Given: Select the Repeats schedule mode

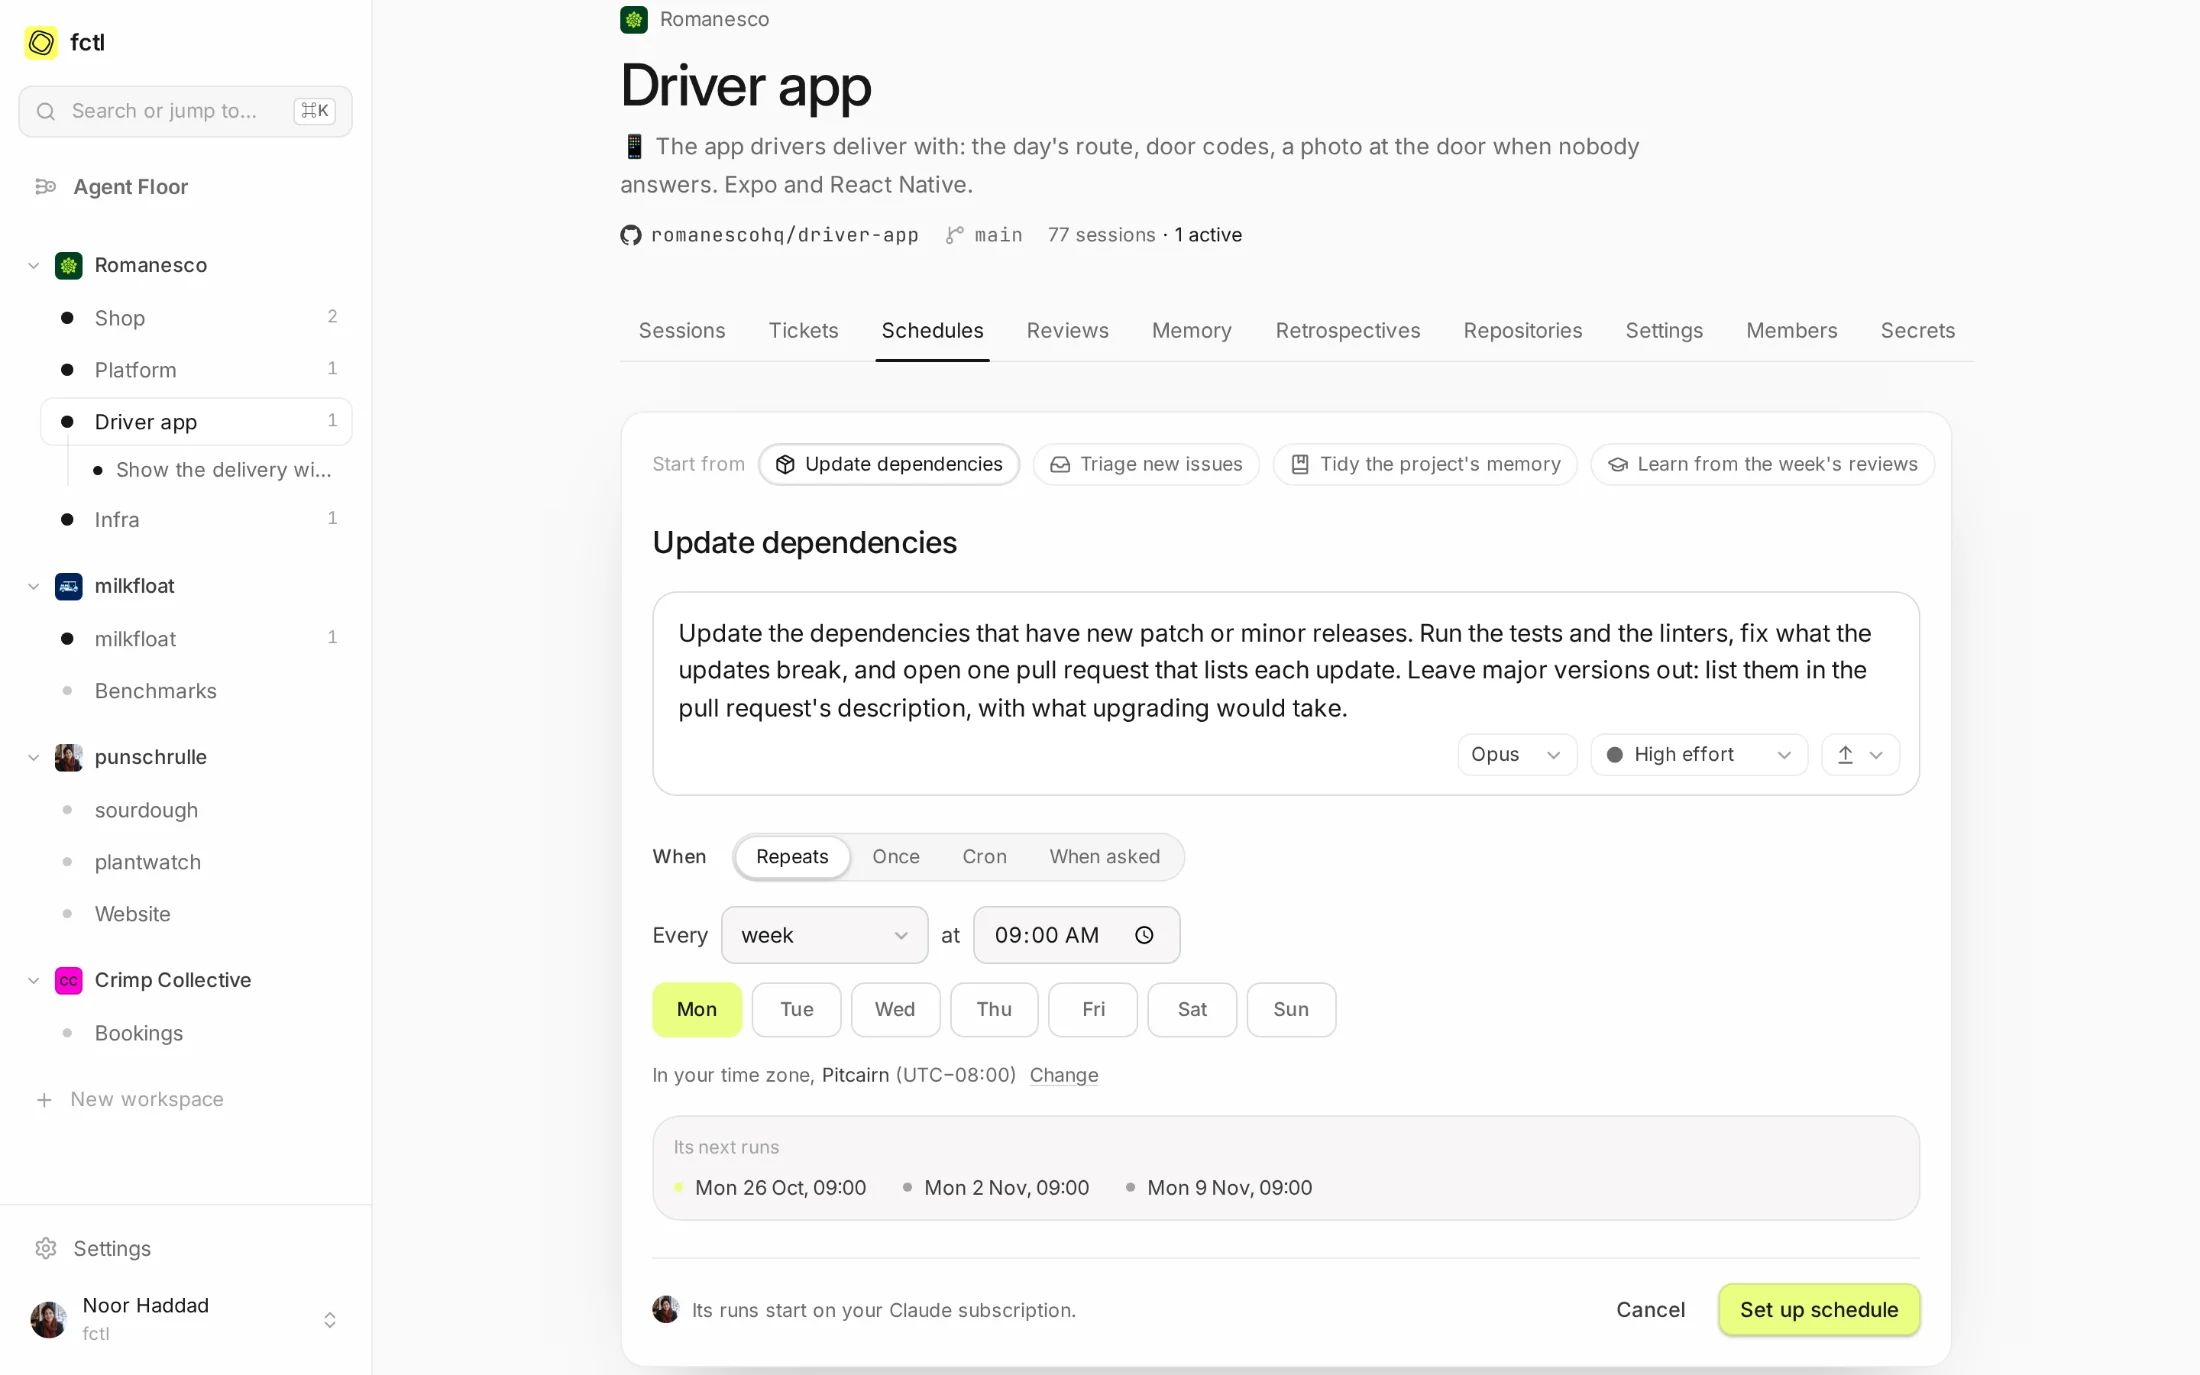Looking at the screenshot, I should (792, 857).
